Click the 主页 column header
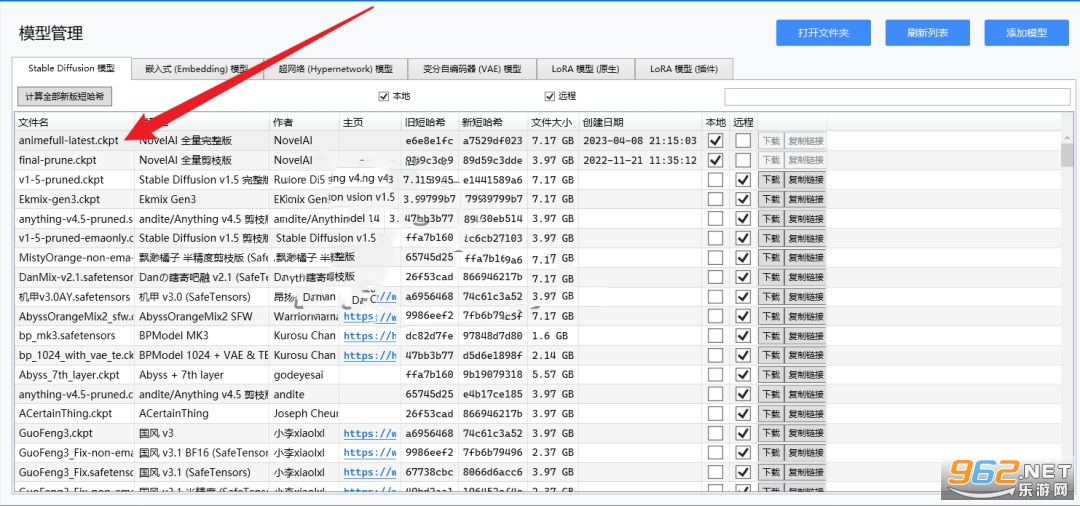The image size is (1080, 506). click(x=370, y=122)
